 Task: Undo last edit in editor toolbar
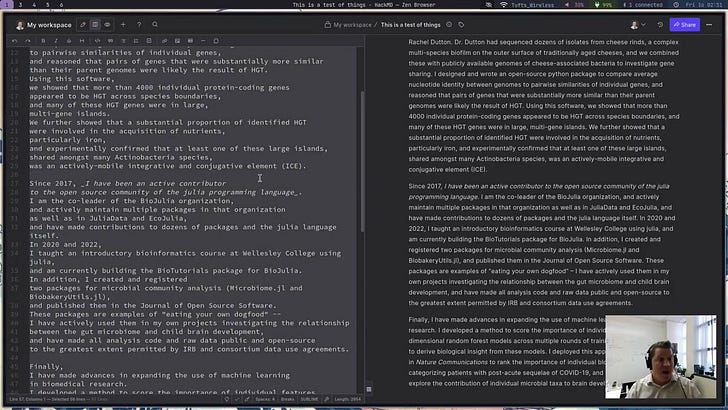point(14,41)
